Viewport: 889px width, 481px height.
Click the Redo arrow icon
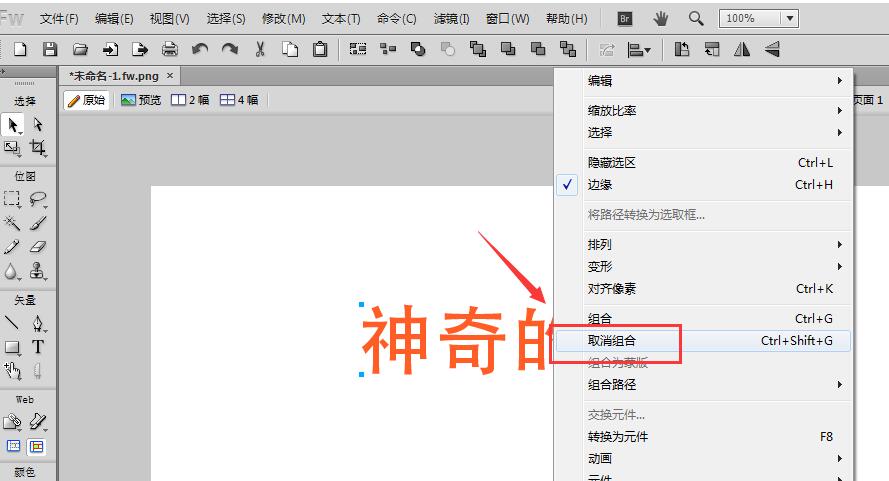(x=230, y=49)
